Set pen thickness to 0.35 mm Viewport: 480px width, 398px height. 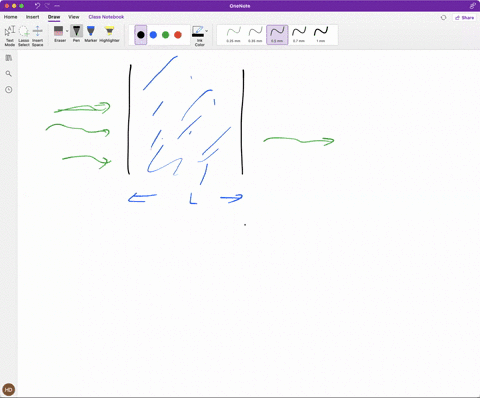[255, 35]
